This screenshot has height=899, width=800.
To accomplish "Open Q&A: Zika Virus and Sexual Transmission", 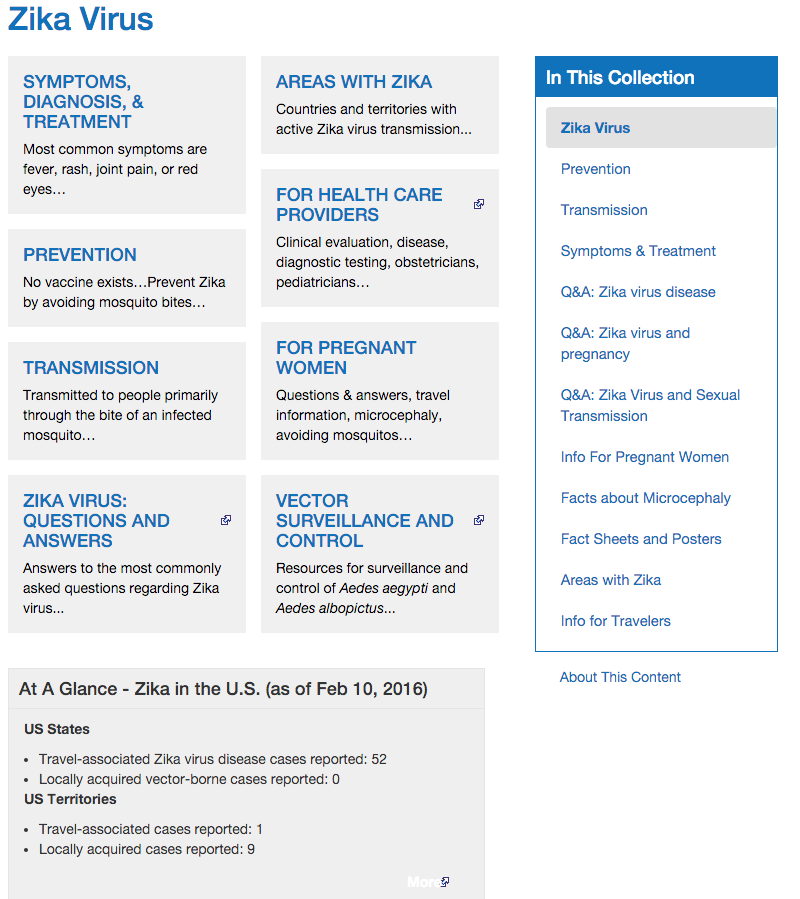I will 650,405.
